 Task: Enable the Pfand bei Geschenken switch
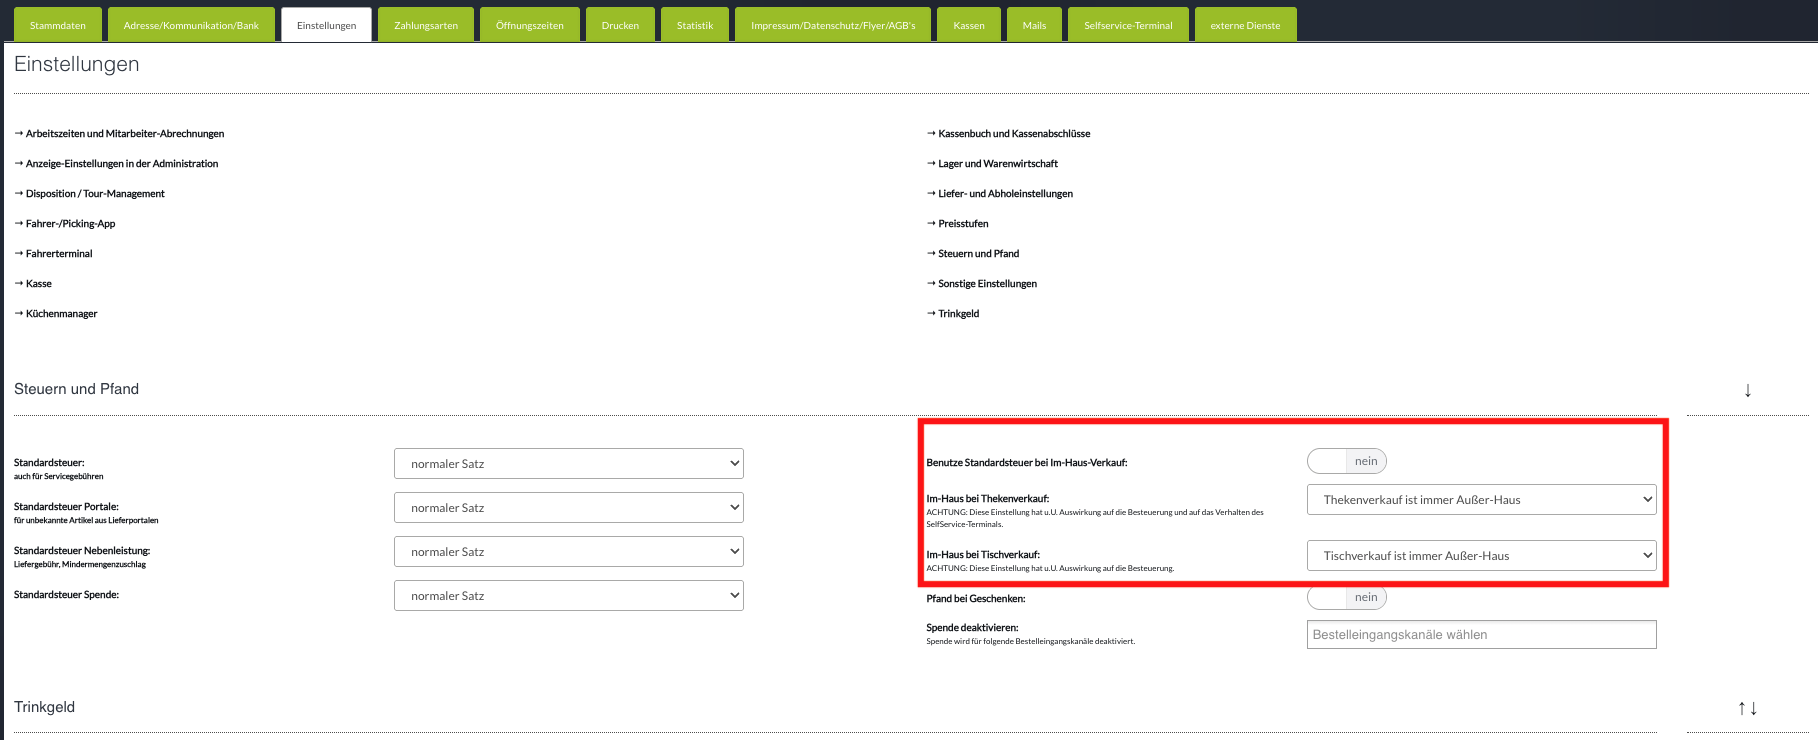tap(1346, 597)
